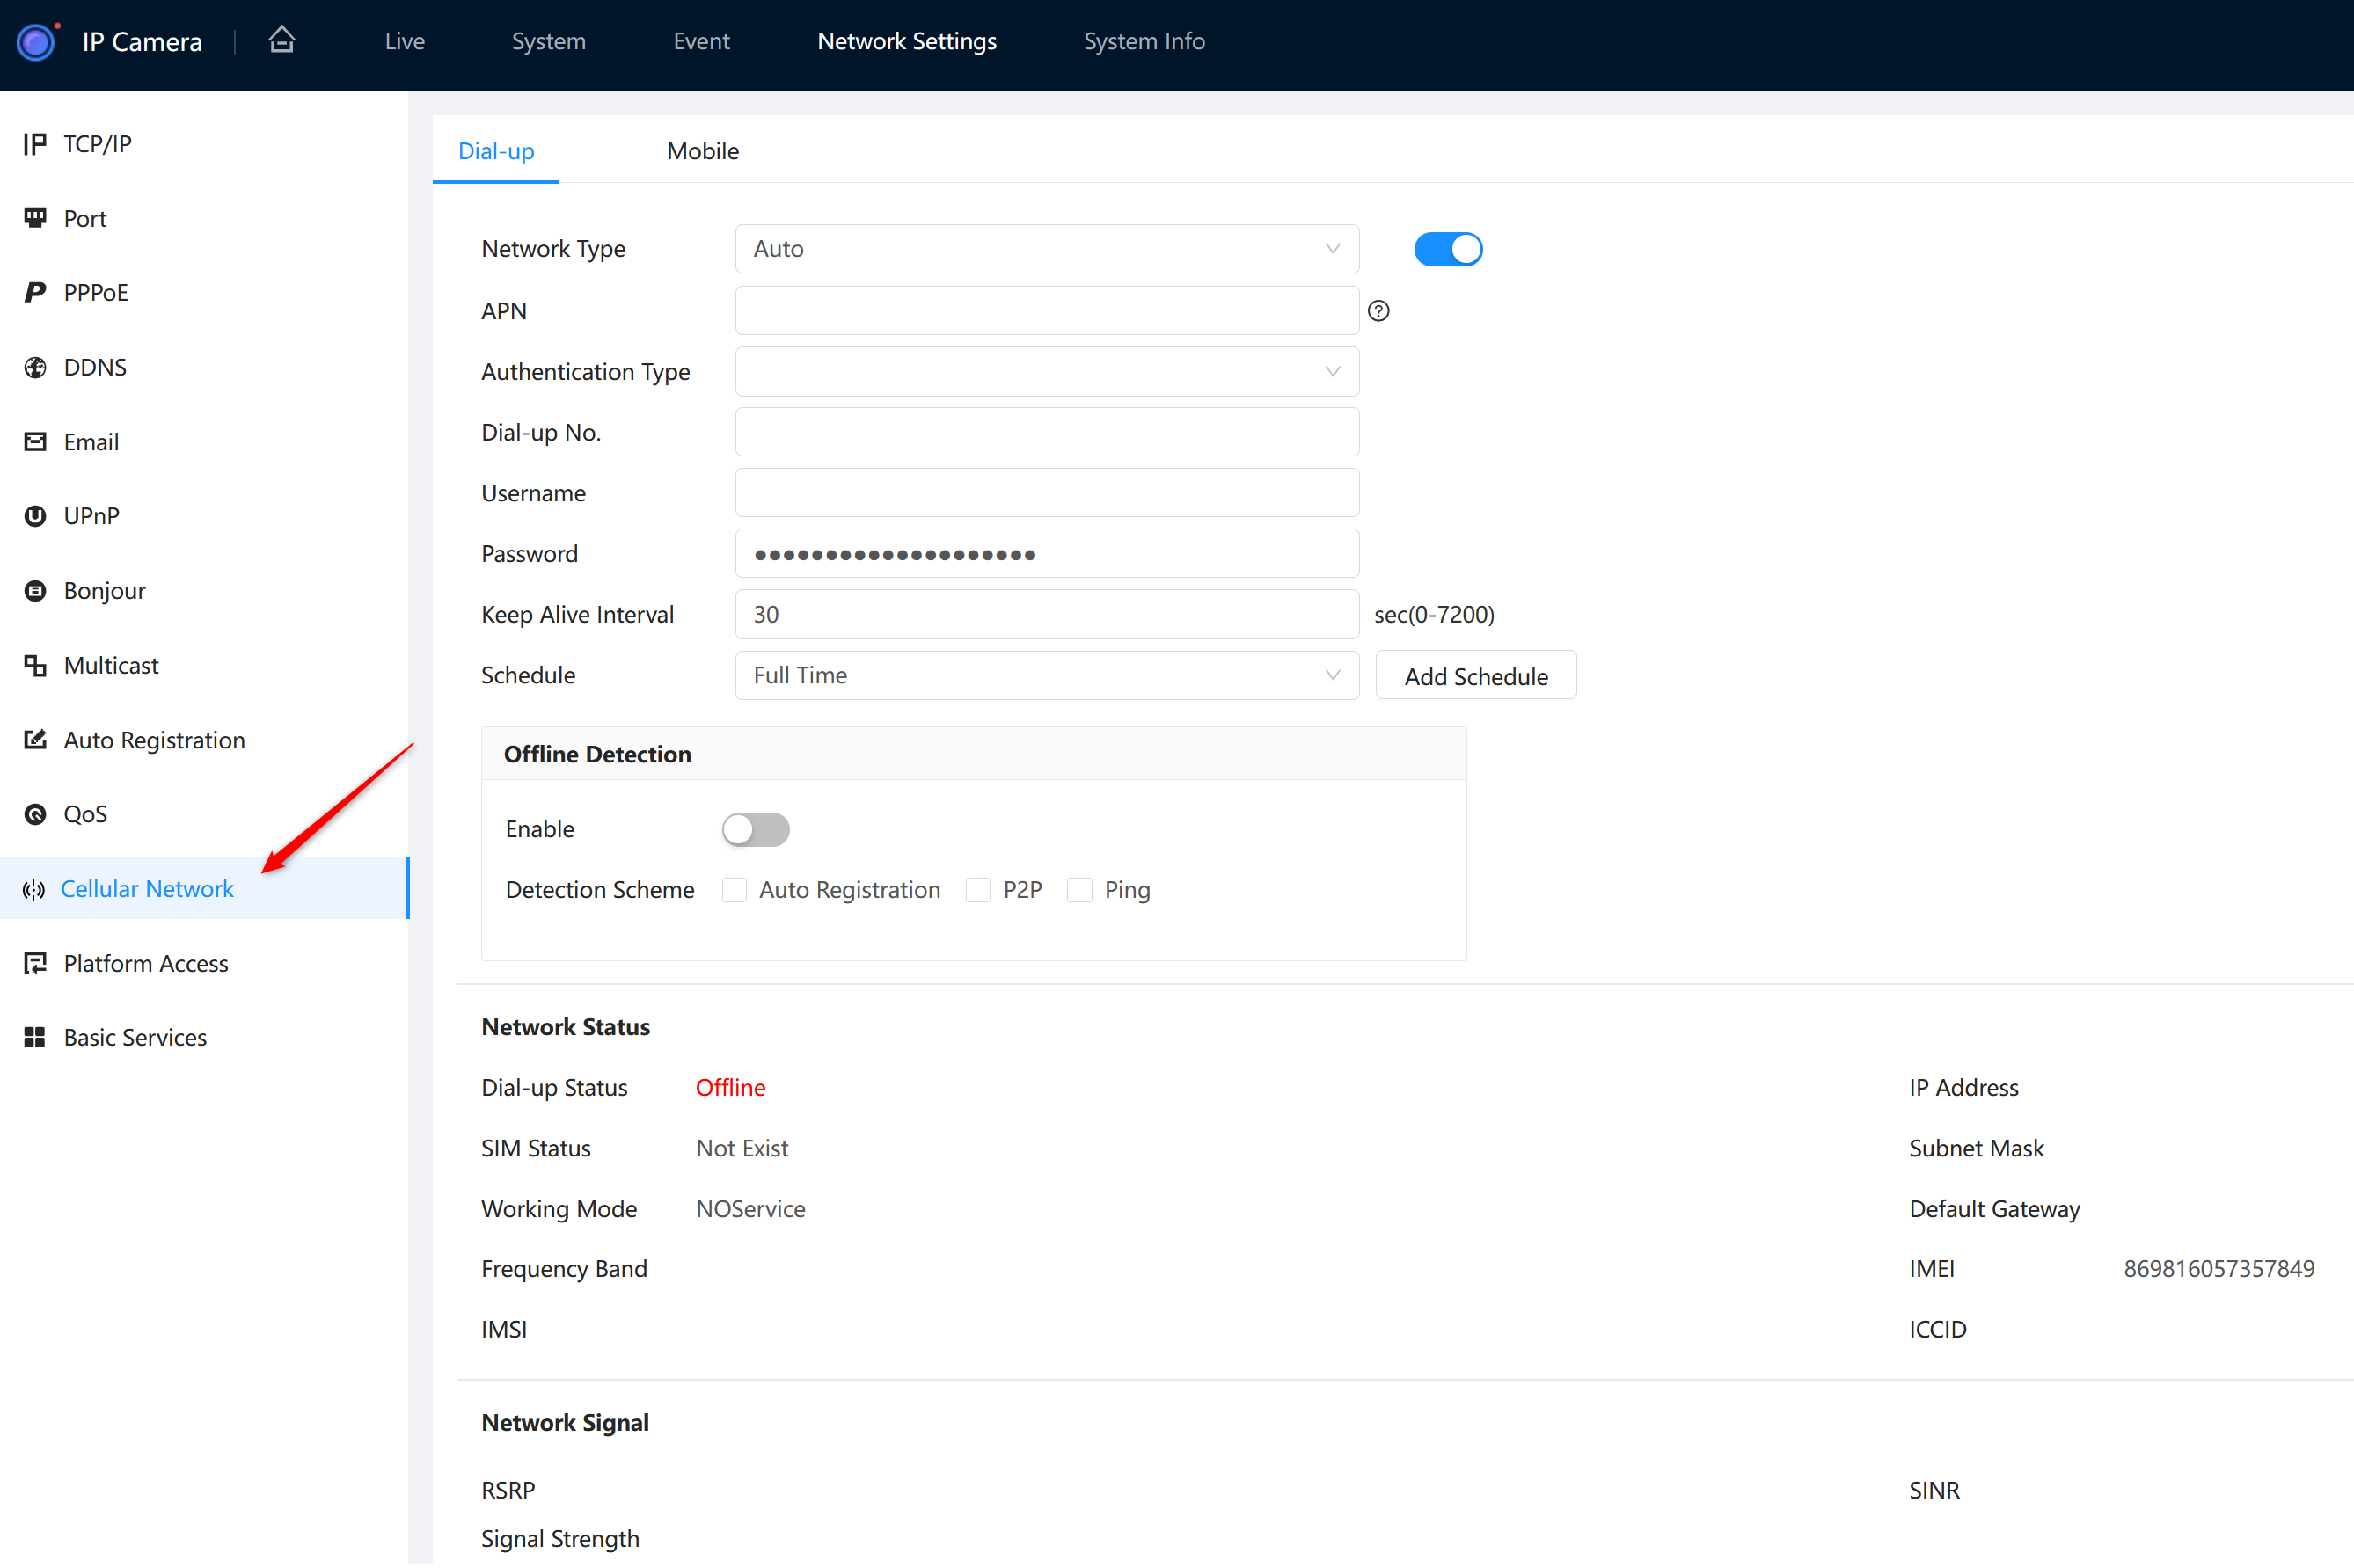The height and width of the screenshot is (1568, 2354).
Task: Switch to the Live menu
Action: coord(405,41)
